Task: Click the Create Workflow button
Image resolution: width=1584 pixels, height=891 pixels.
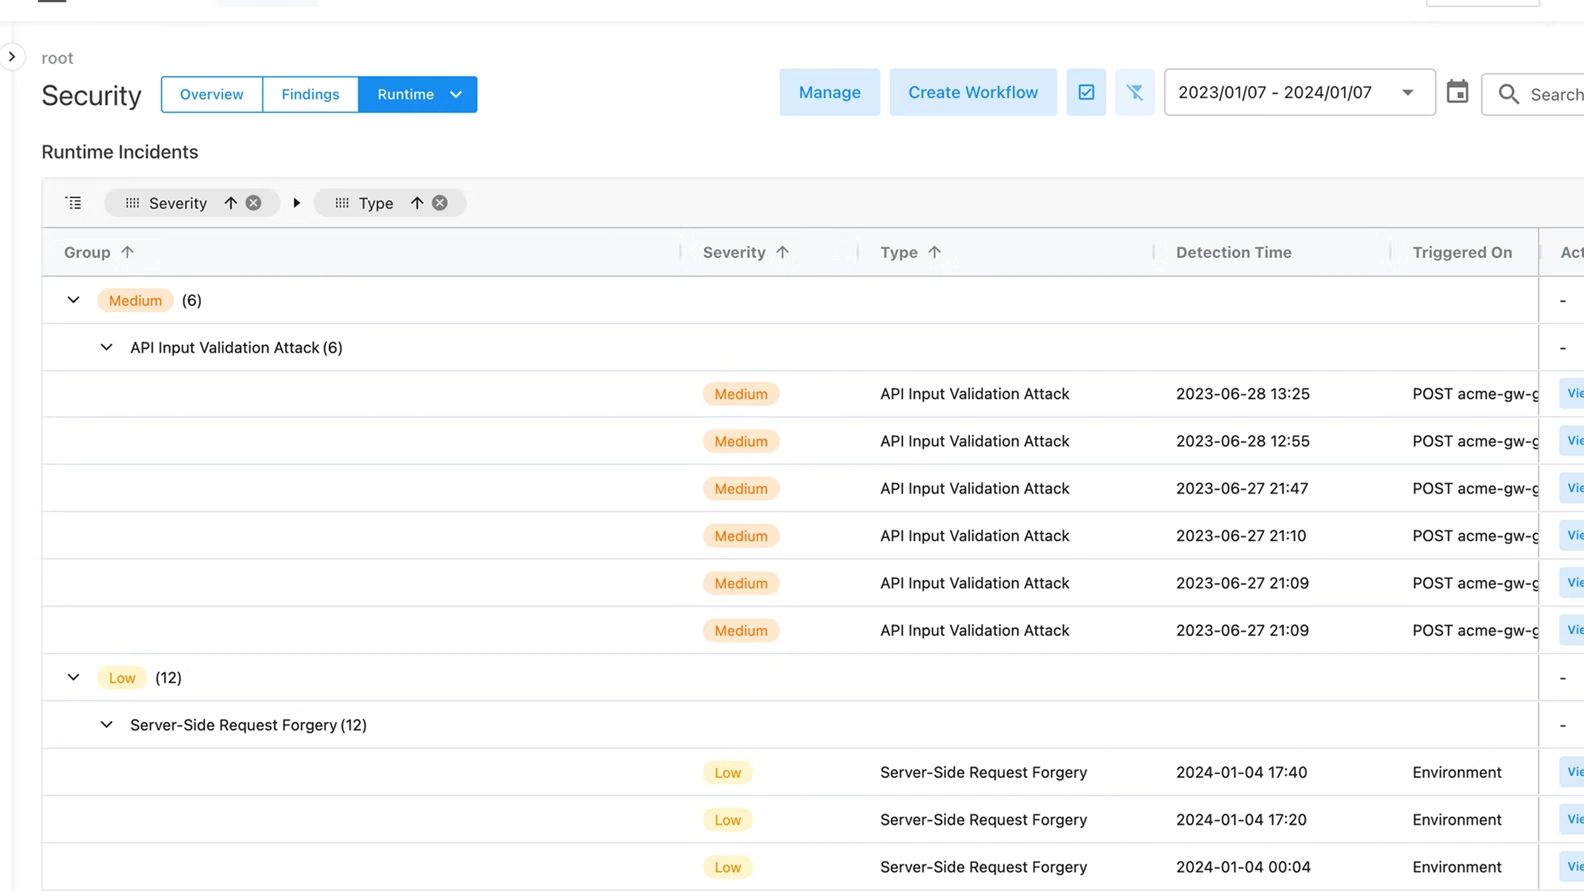Action: pyautogui.click(x=972, y=92)
